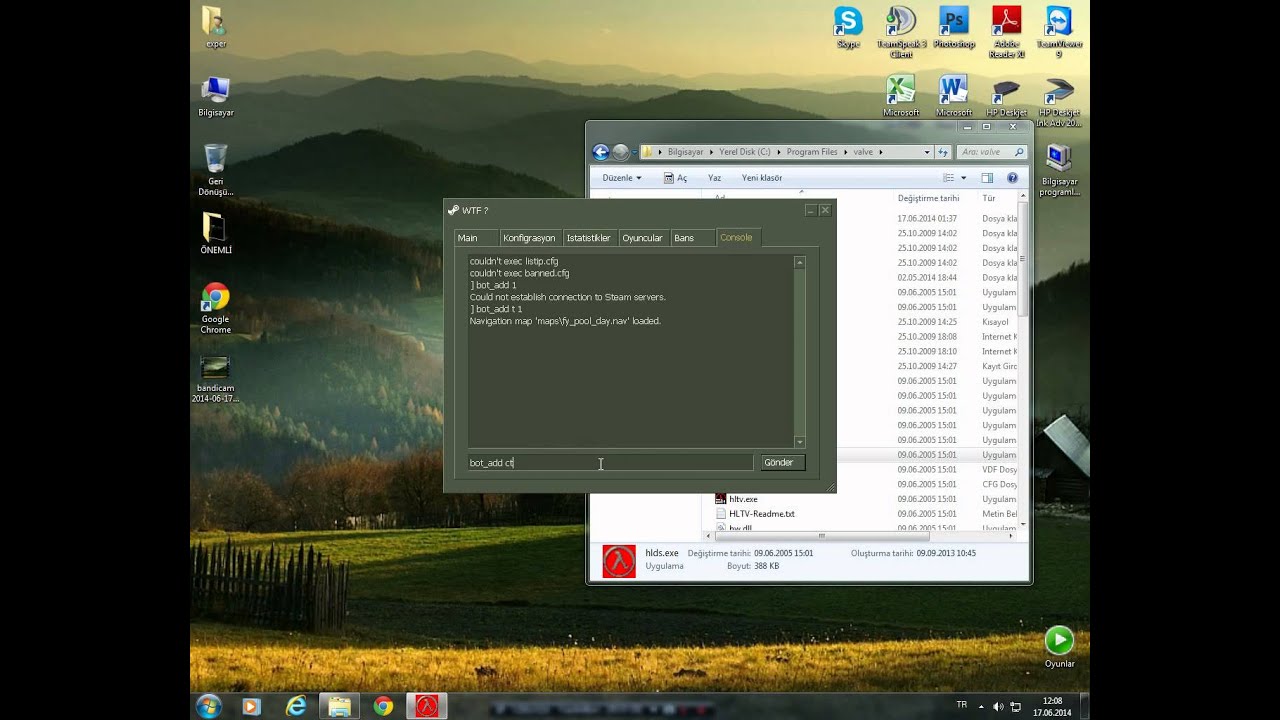Click the Explorer address bar refresh button
Screen dimensions: 1280x720
(x=942, y=152)
